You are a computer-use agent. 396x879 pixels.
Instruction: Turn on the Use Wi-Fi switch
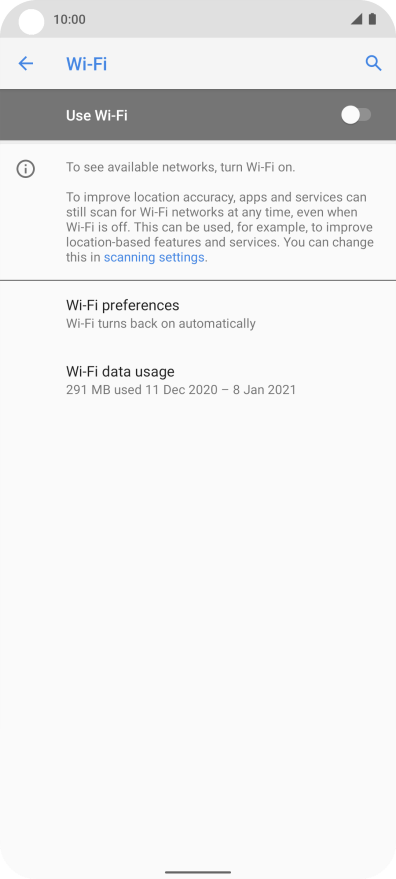tap(356, 115)
